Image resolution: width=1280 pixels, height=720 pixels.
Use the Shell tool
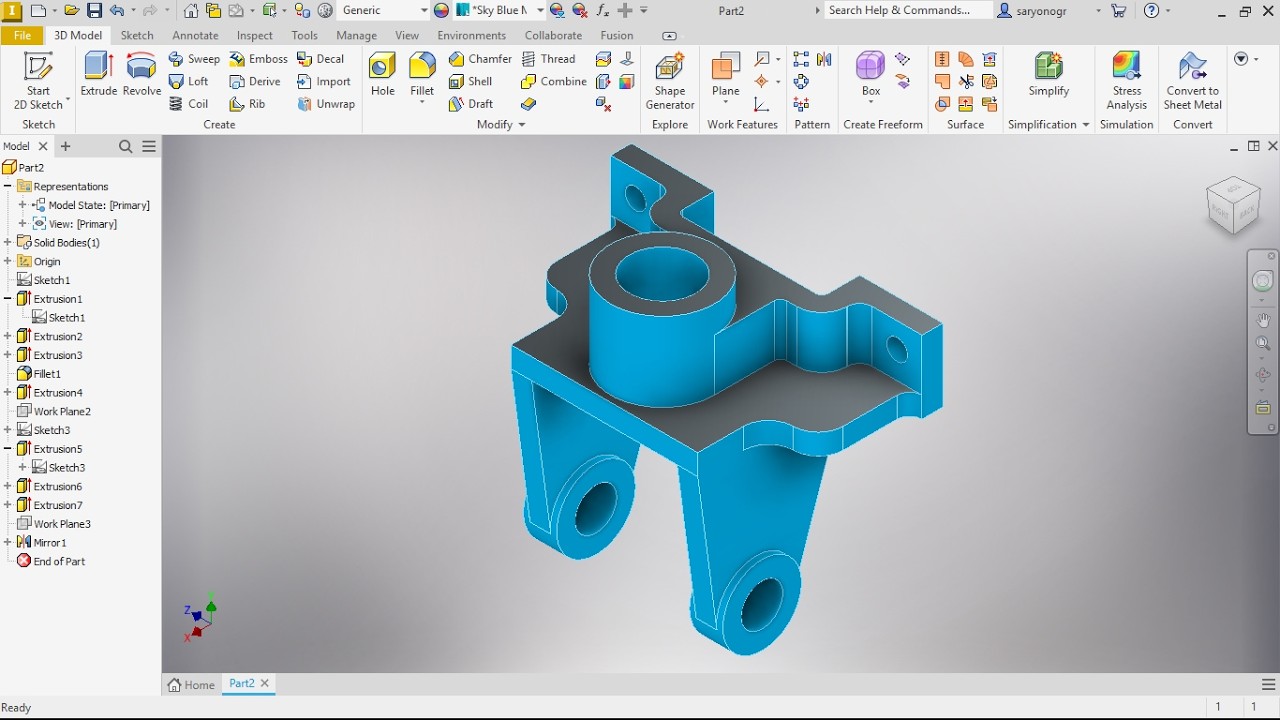[470, 81]
